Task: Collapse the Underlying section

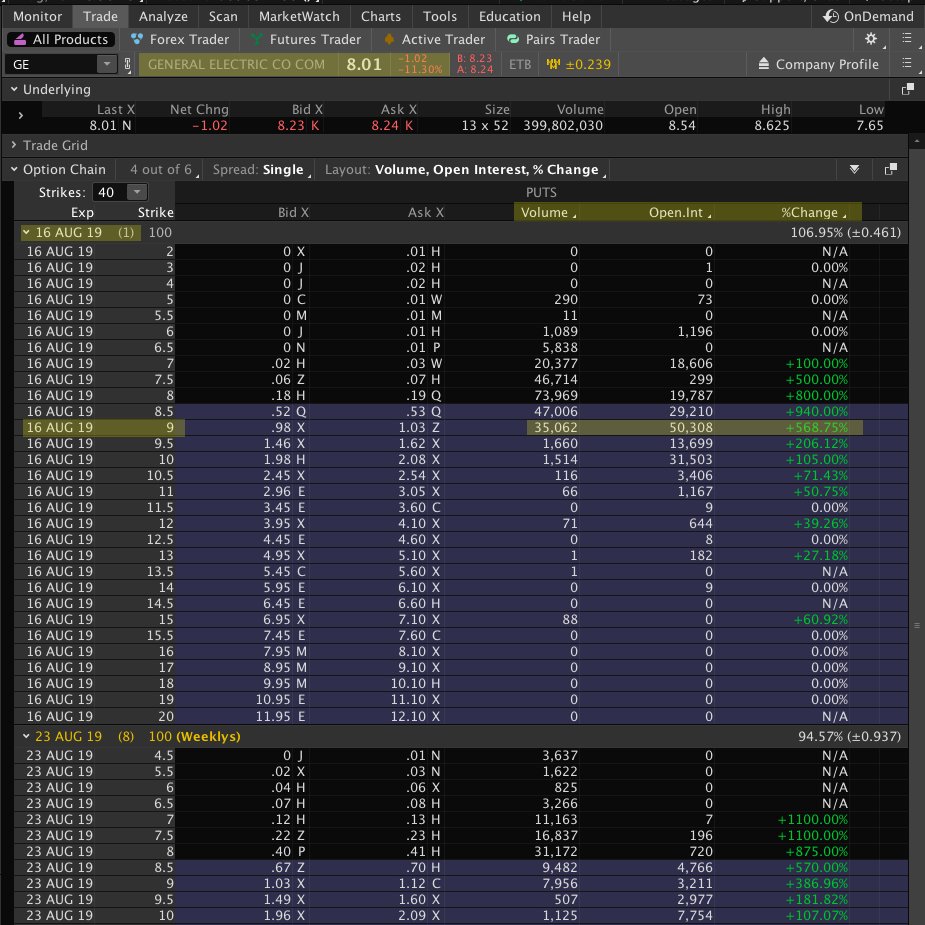Action: [x=14, y=89]
